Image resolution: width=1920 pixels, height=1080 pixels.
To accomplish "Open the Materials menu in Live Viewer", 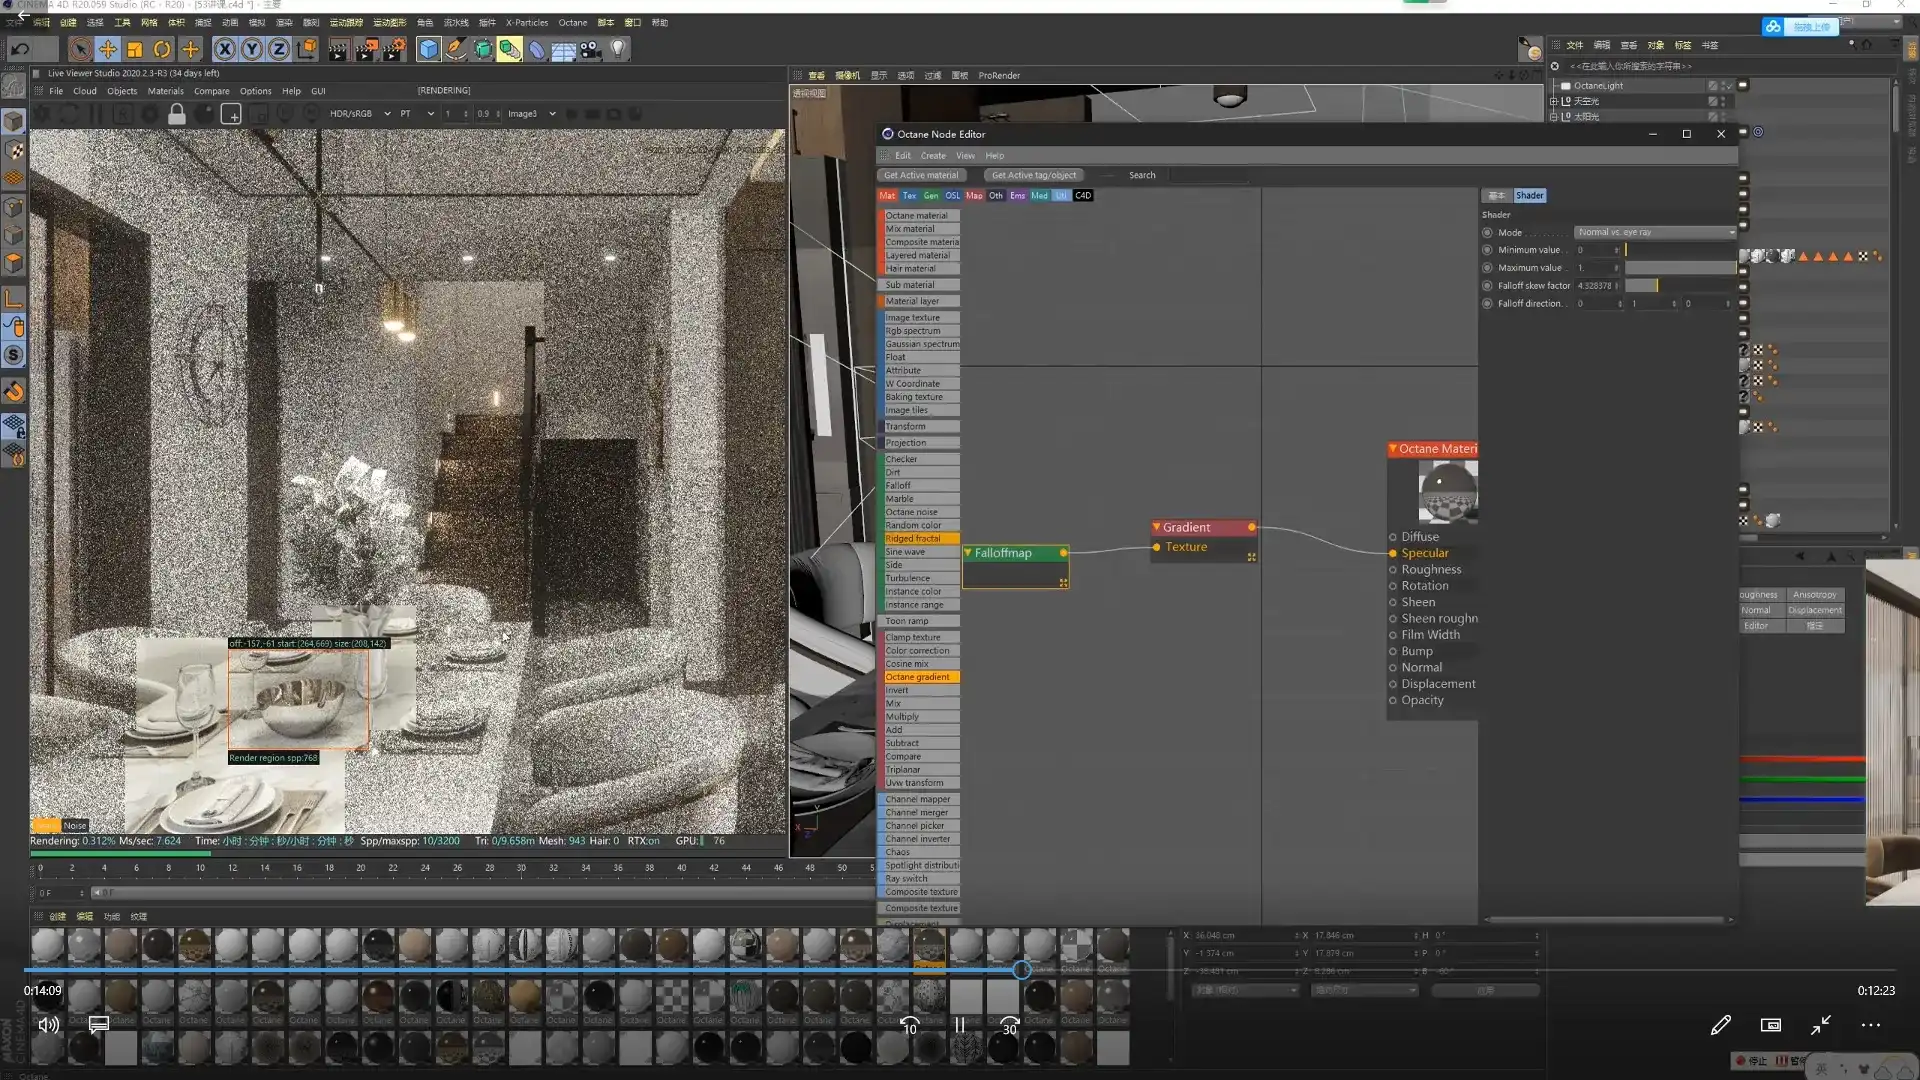I will click(x=165, y=91).
